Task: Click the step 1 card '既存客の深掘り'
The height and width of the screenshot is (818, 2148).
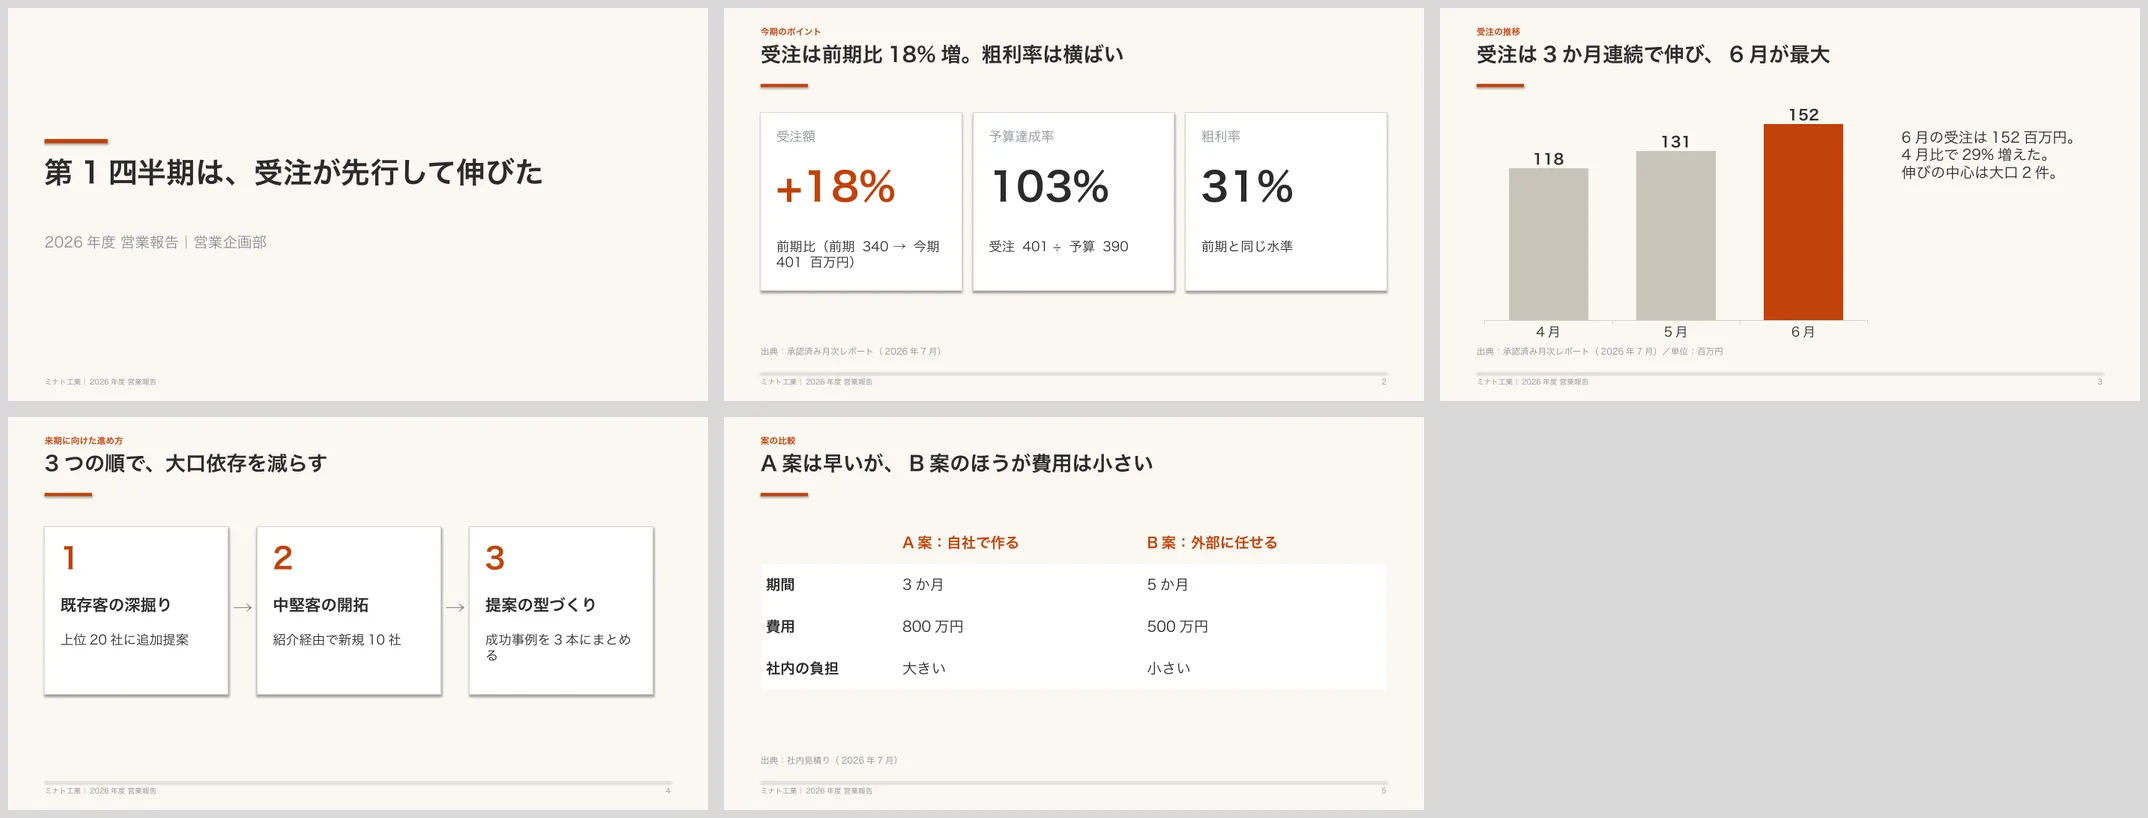Action: (x=136, y=611)
